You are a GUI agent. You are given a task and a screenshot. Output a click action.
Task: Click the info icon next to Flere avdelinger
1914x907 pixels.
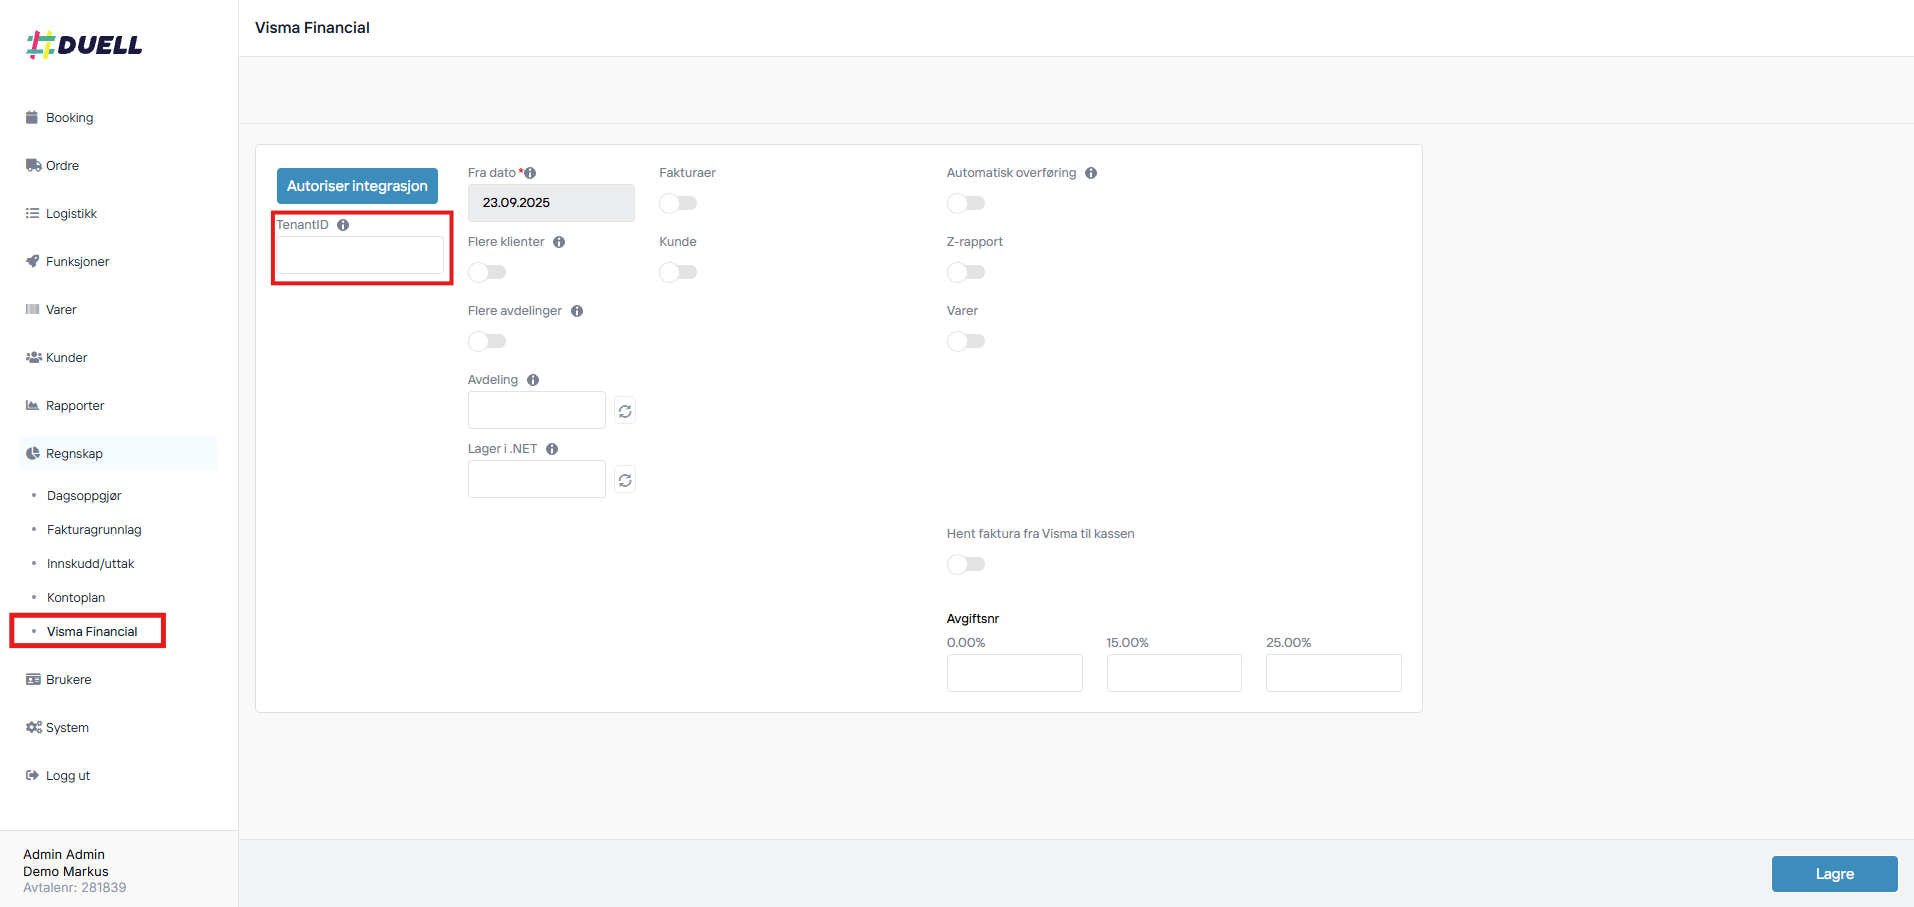click(577, 311)
